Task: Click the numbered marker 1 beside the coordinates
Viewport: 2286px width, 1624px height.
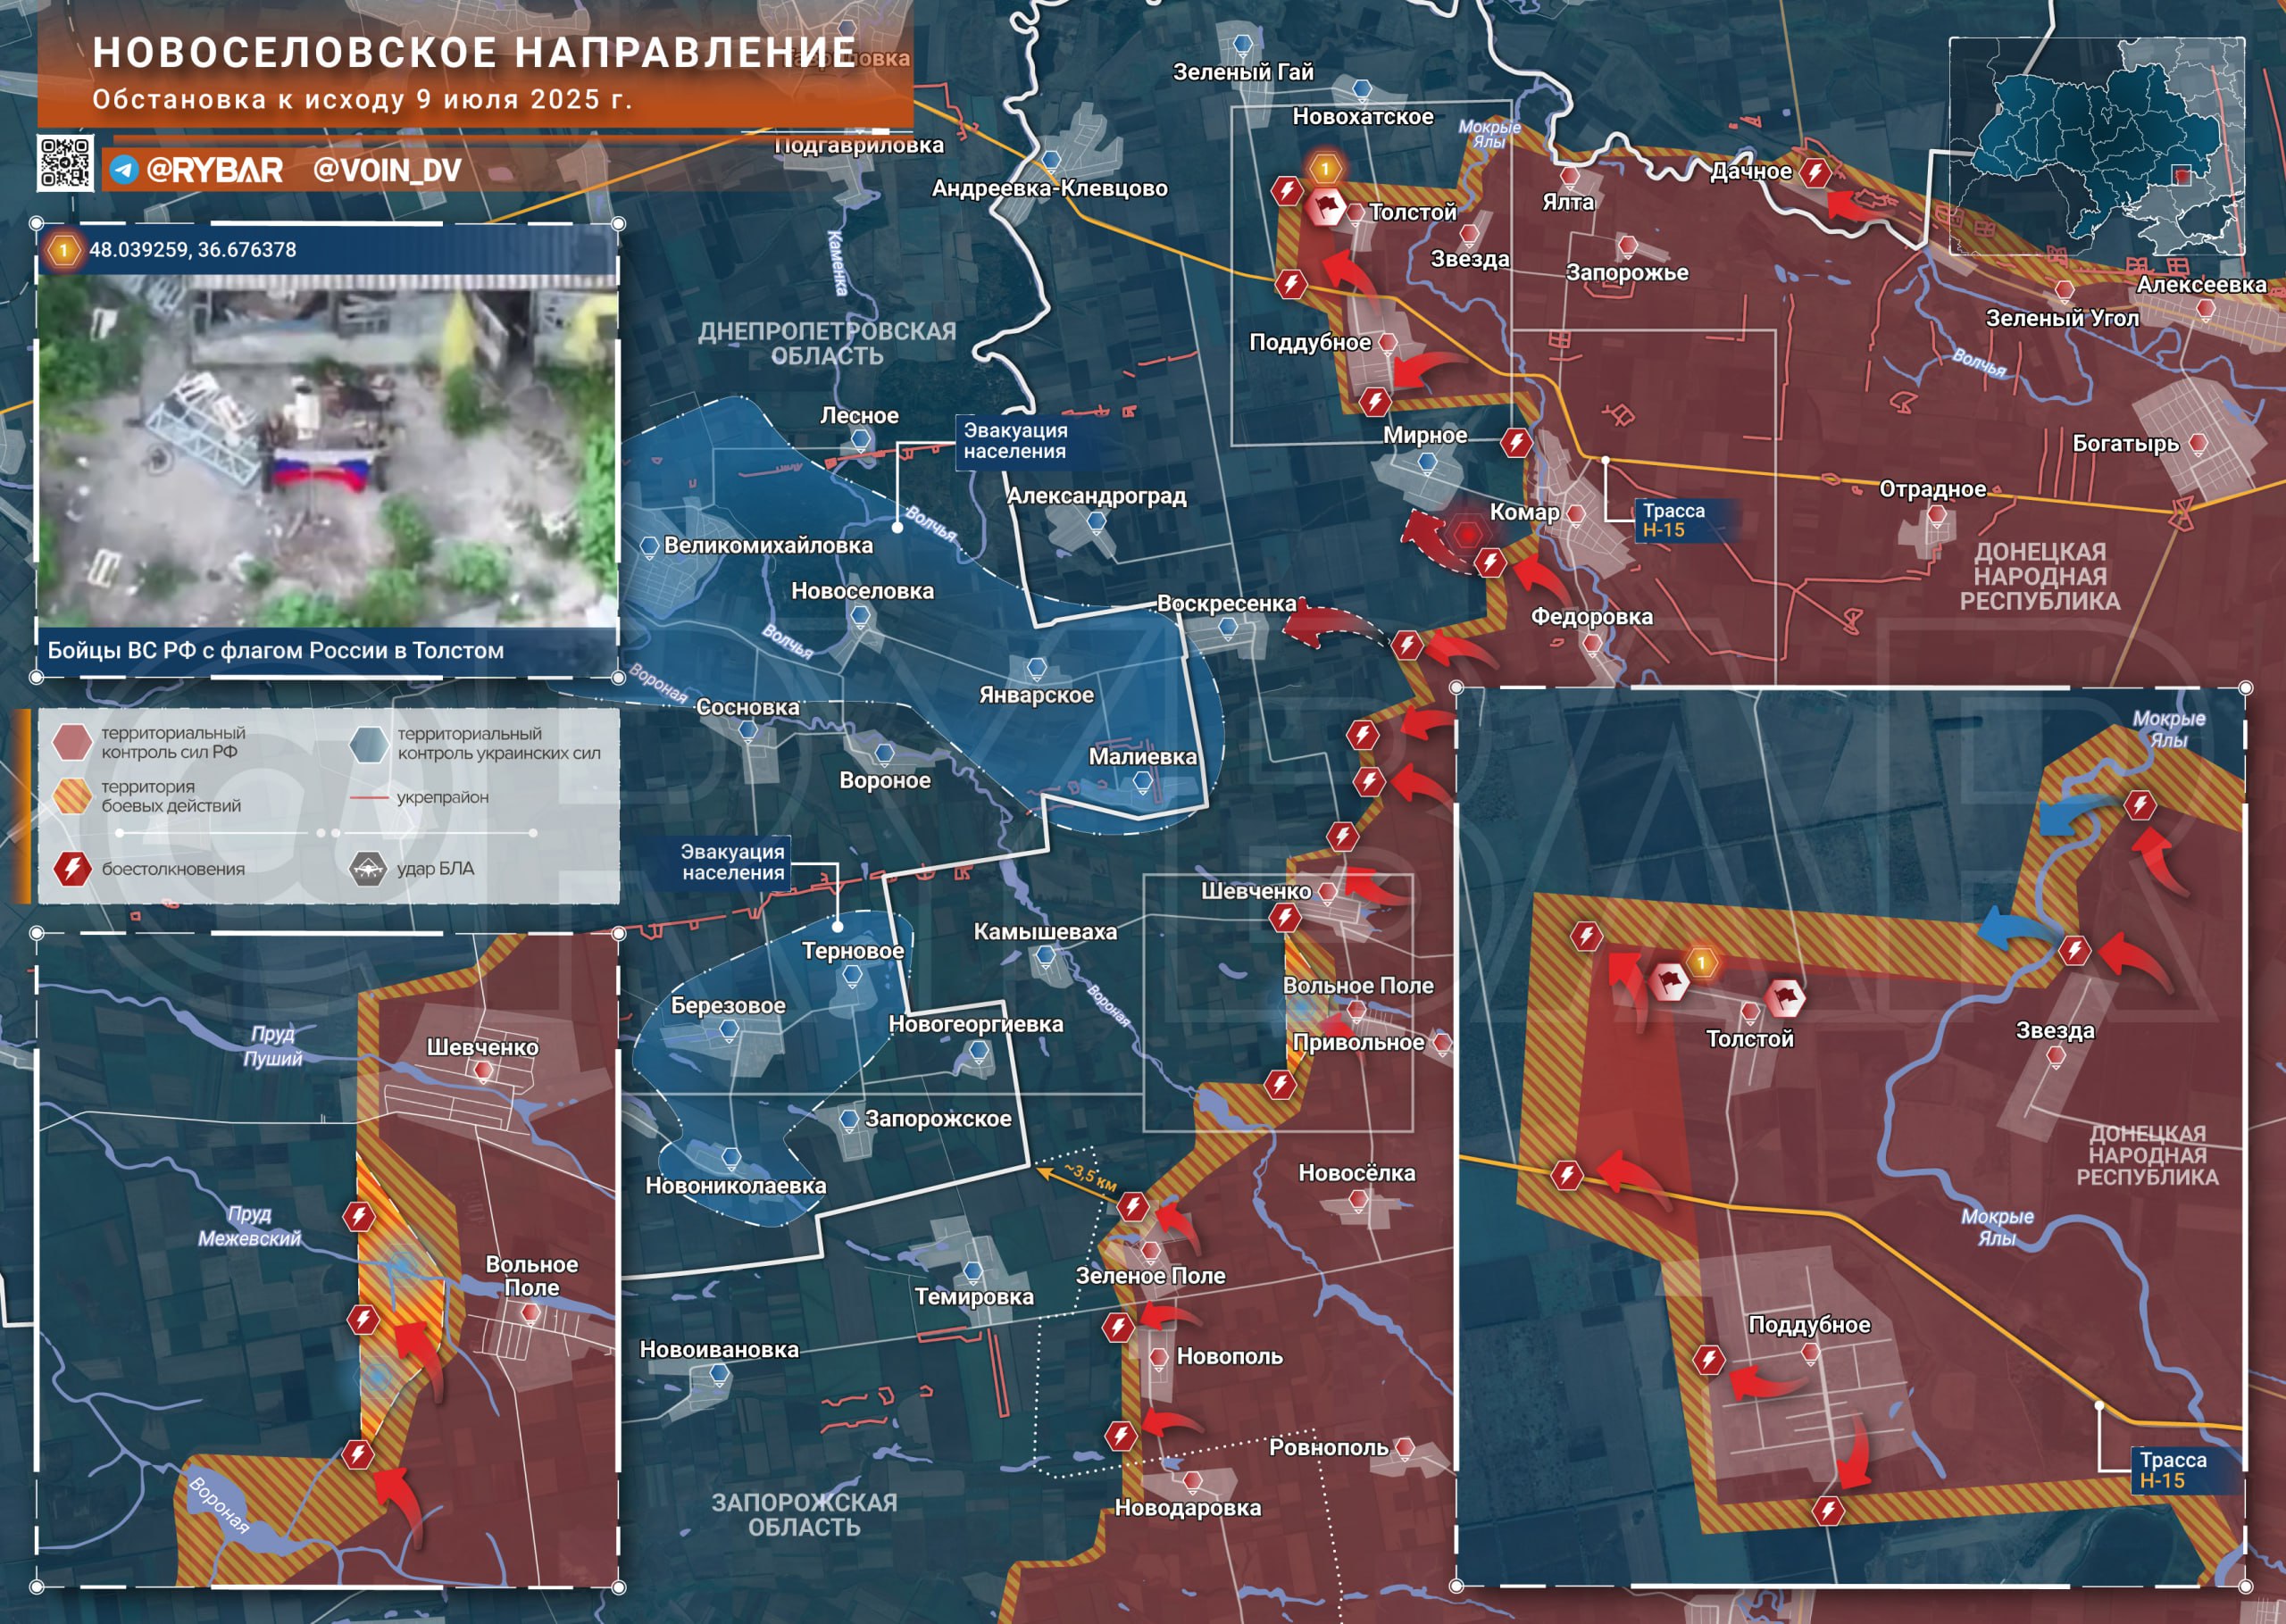Action: (x=63, y=249)
